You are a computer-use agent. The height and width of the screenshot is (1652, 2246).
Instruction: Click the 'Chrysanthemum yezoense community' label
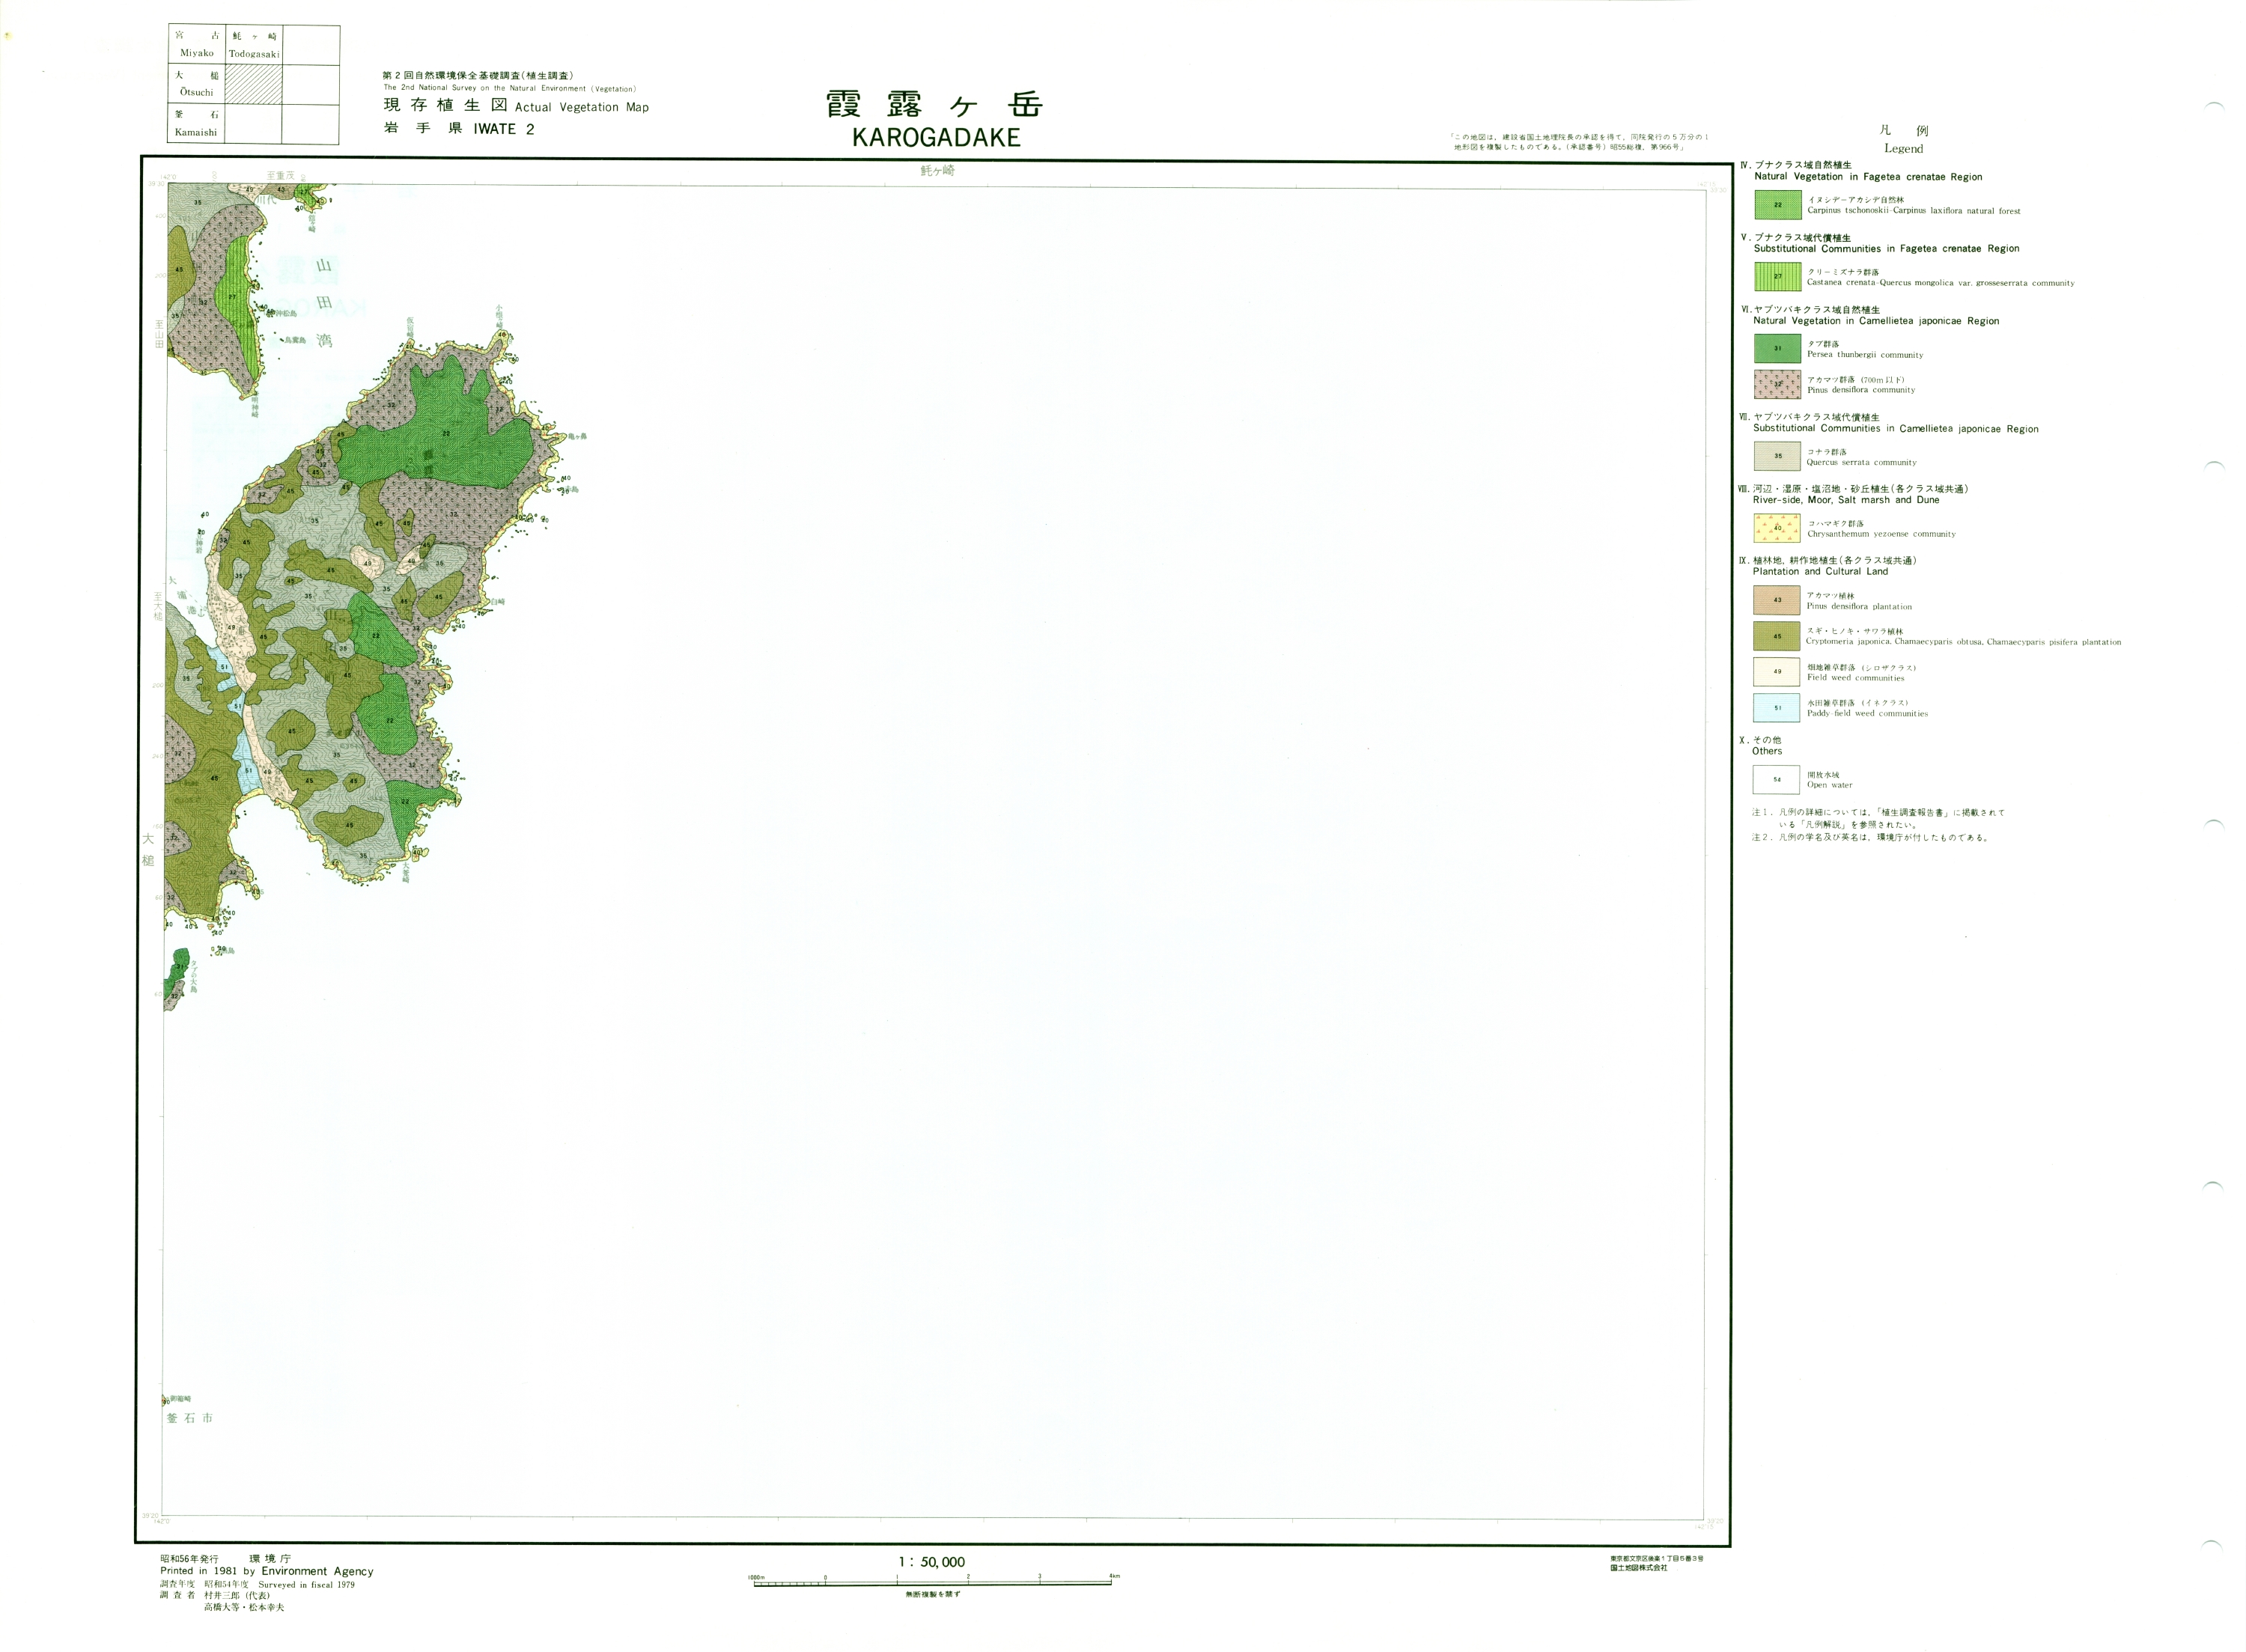coord(1881,534)
